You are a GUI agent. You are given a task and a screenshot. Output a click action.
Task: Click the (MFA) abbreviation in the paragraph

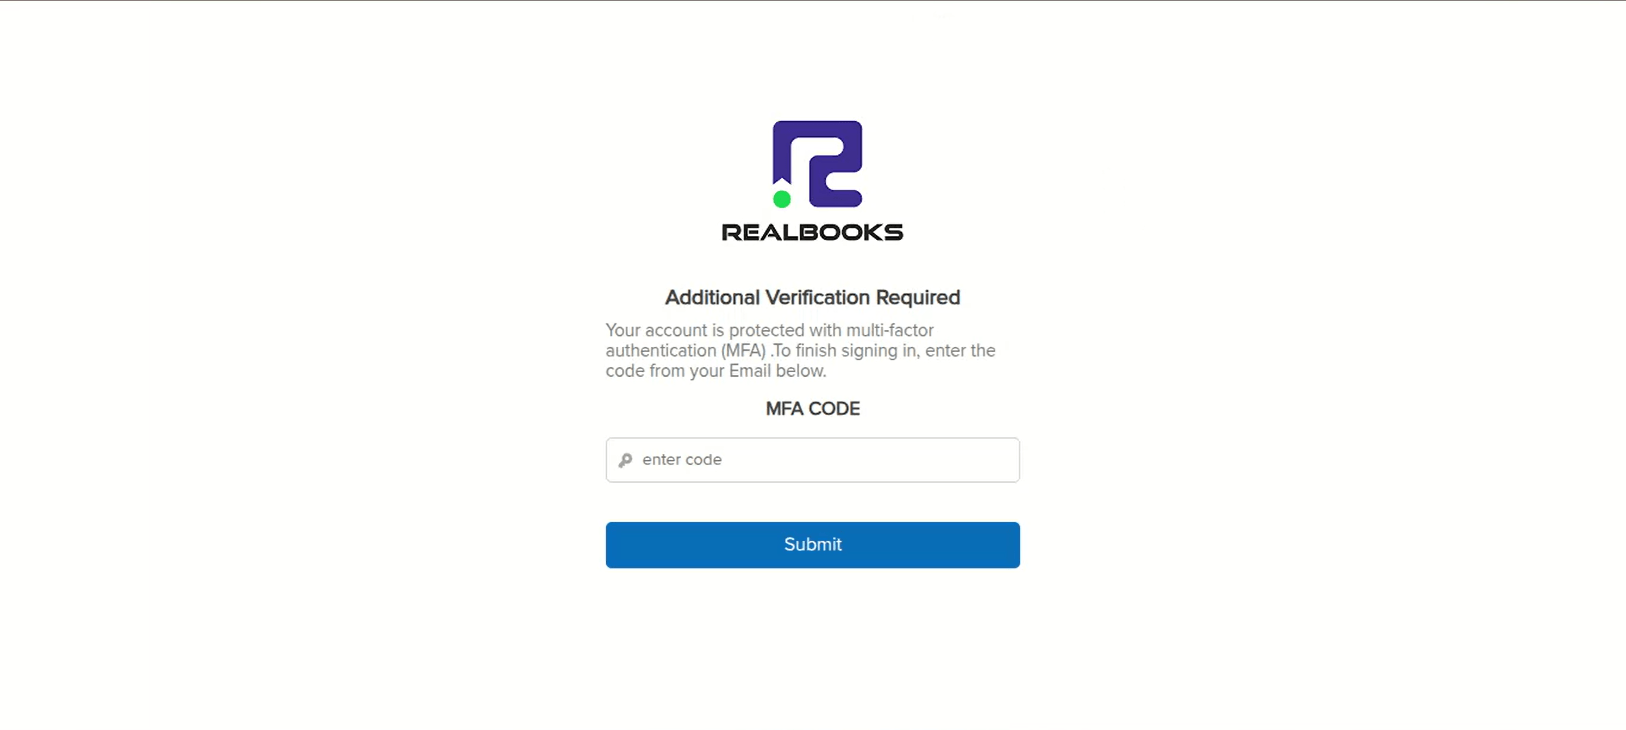point(743,351)
